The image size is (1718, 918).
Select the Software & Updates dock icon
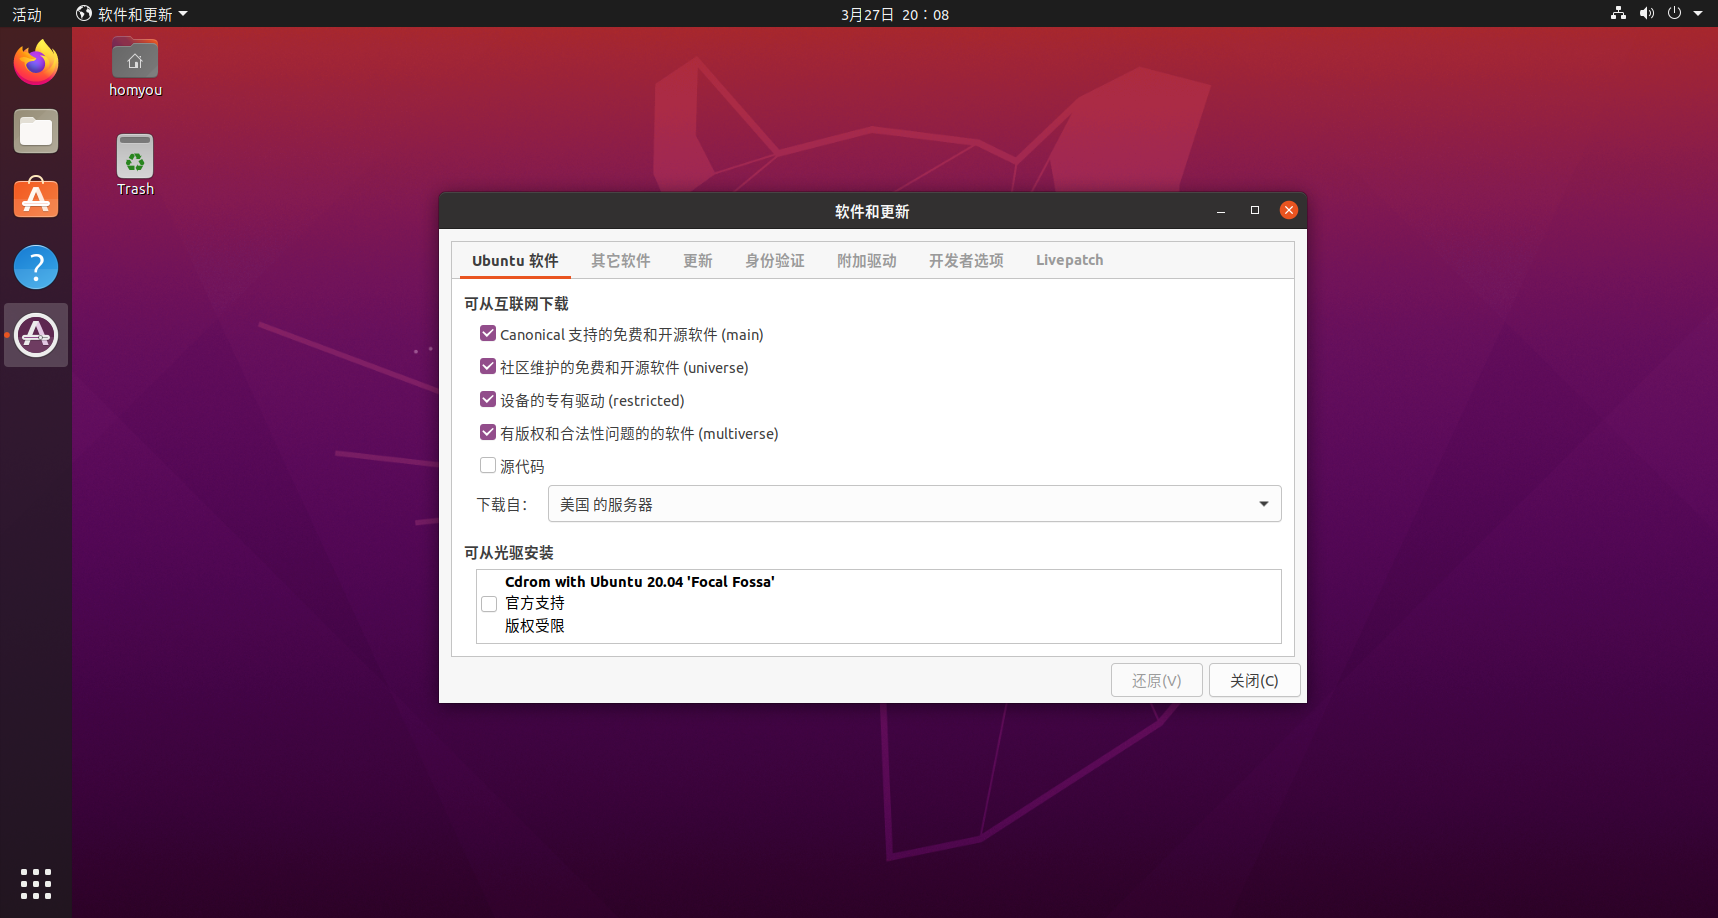[36, 335]
